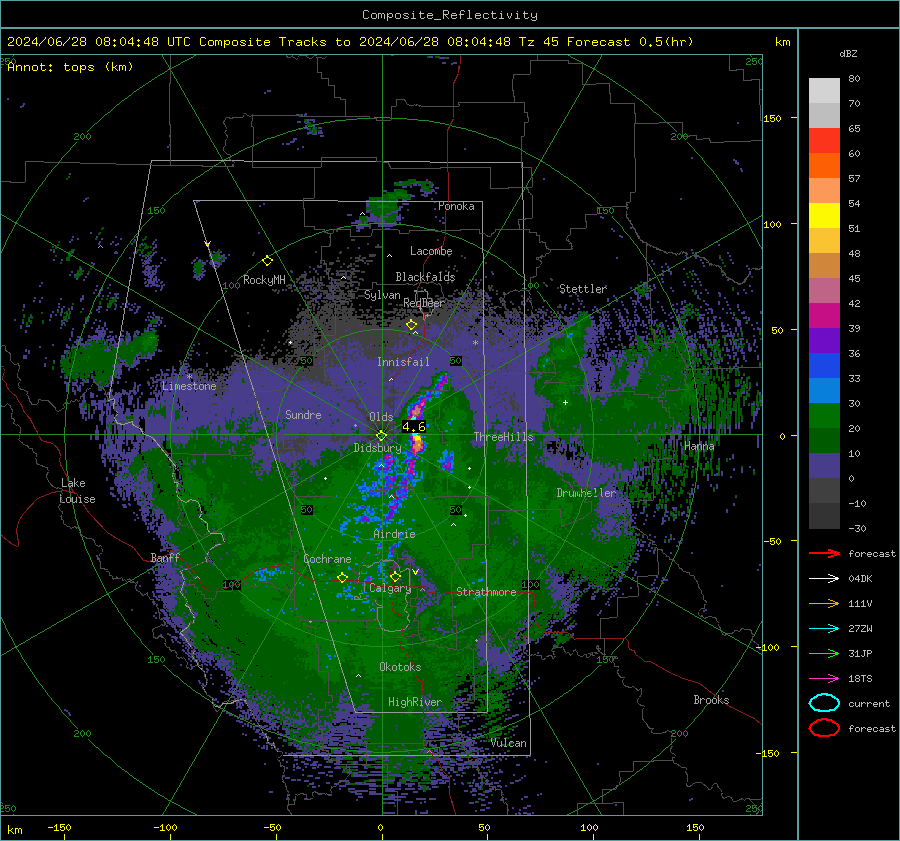Click the green 31JP arrow icon

[x=824, y=653]
